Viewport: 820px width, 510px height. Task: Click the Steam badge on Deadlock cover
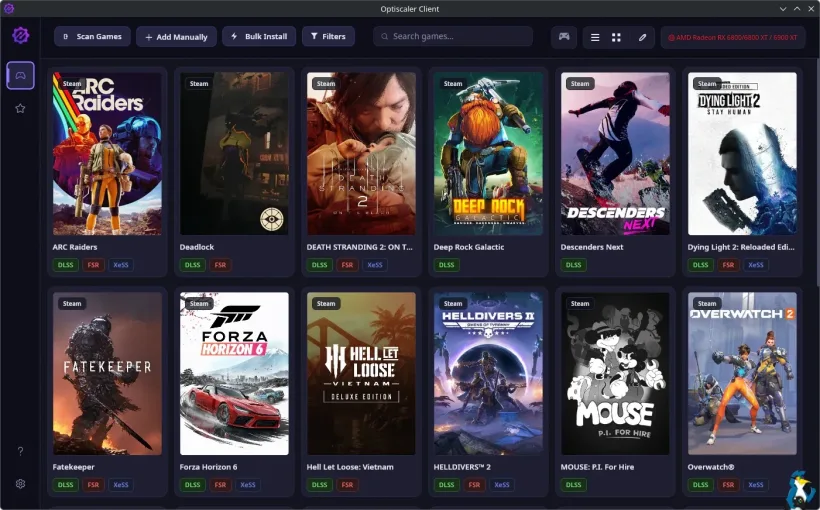coord(199,84)
